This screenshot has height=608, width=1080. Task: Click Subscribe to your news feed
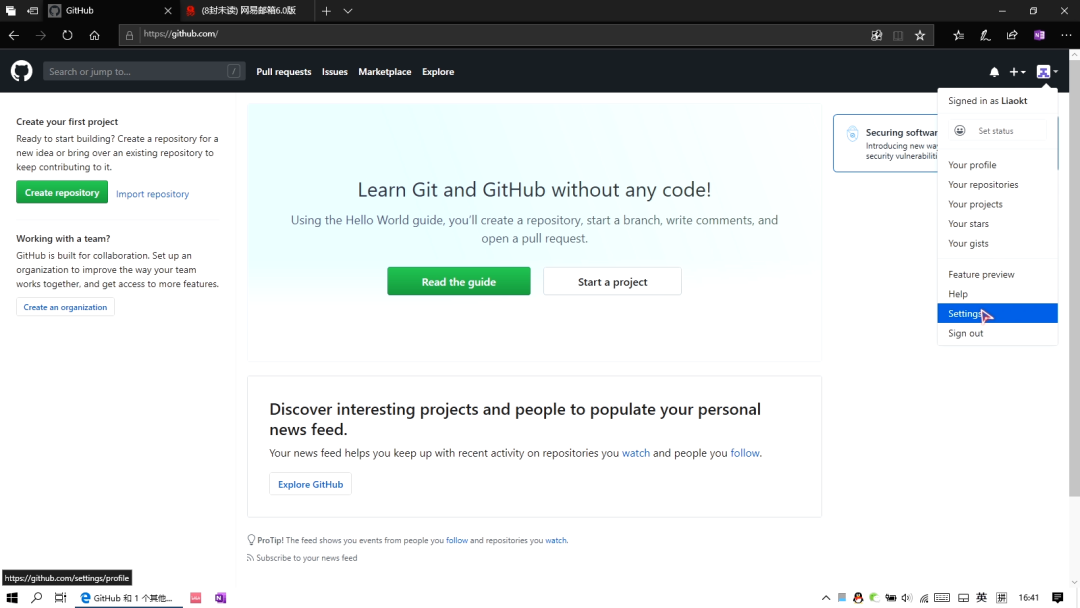[x=307, y=558]
